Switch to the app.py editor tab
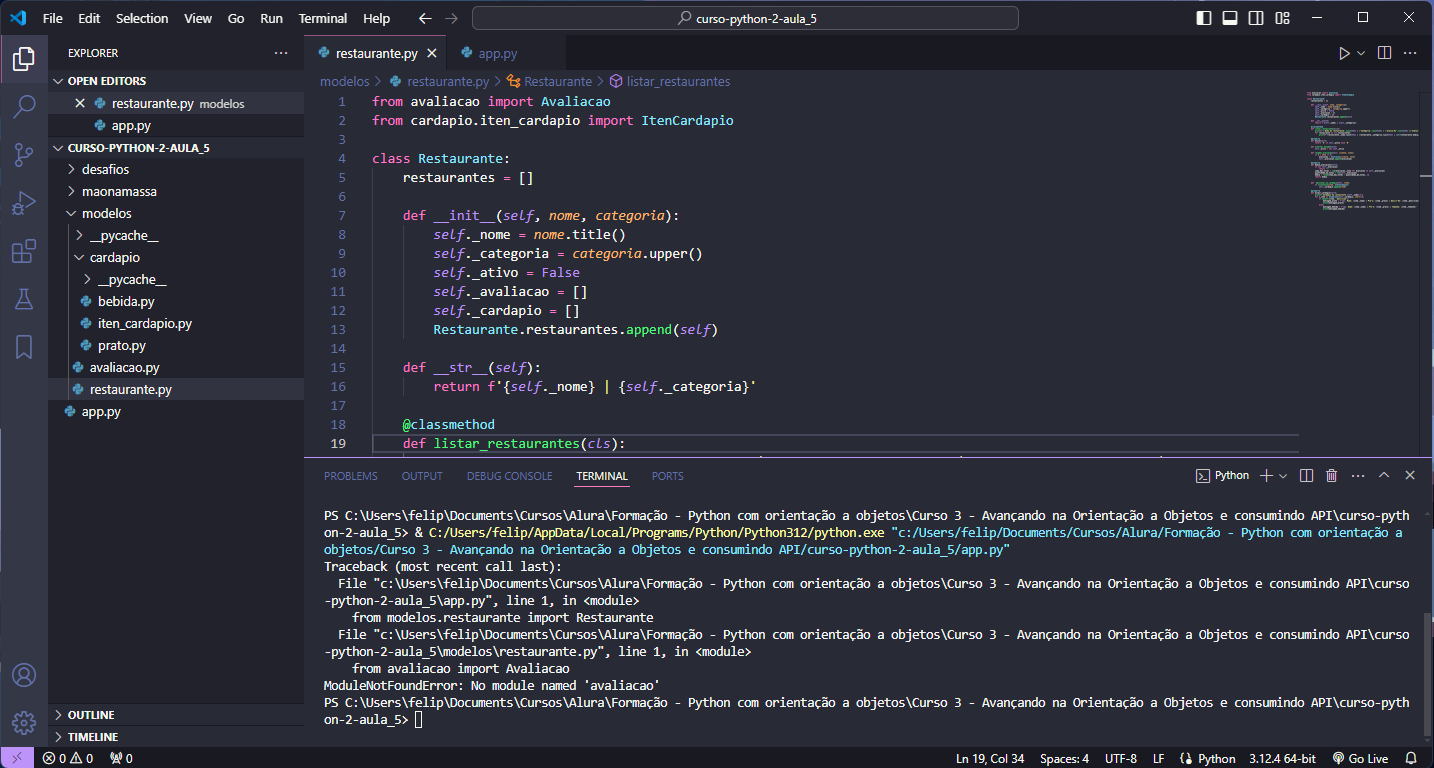The width and height of the screenshot is (1434, 768). (497, 54)
